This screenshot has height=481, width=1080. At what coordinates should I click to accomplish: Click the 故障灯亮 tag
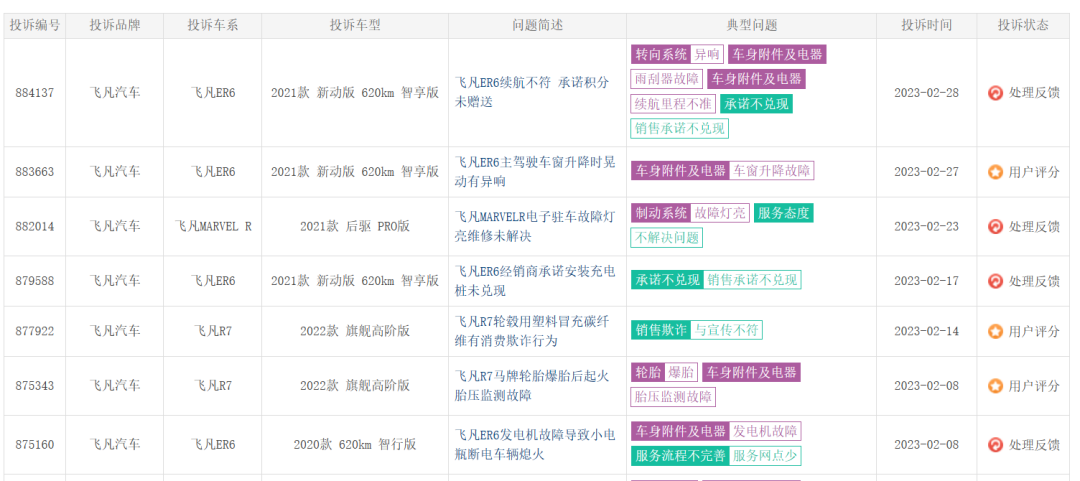coord(720,213)
